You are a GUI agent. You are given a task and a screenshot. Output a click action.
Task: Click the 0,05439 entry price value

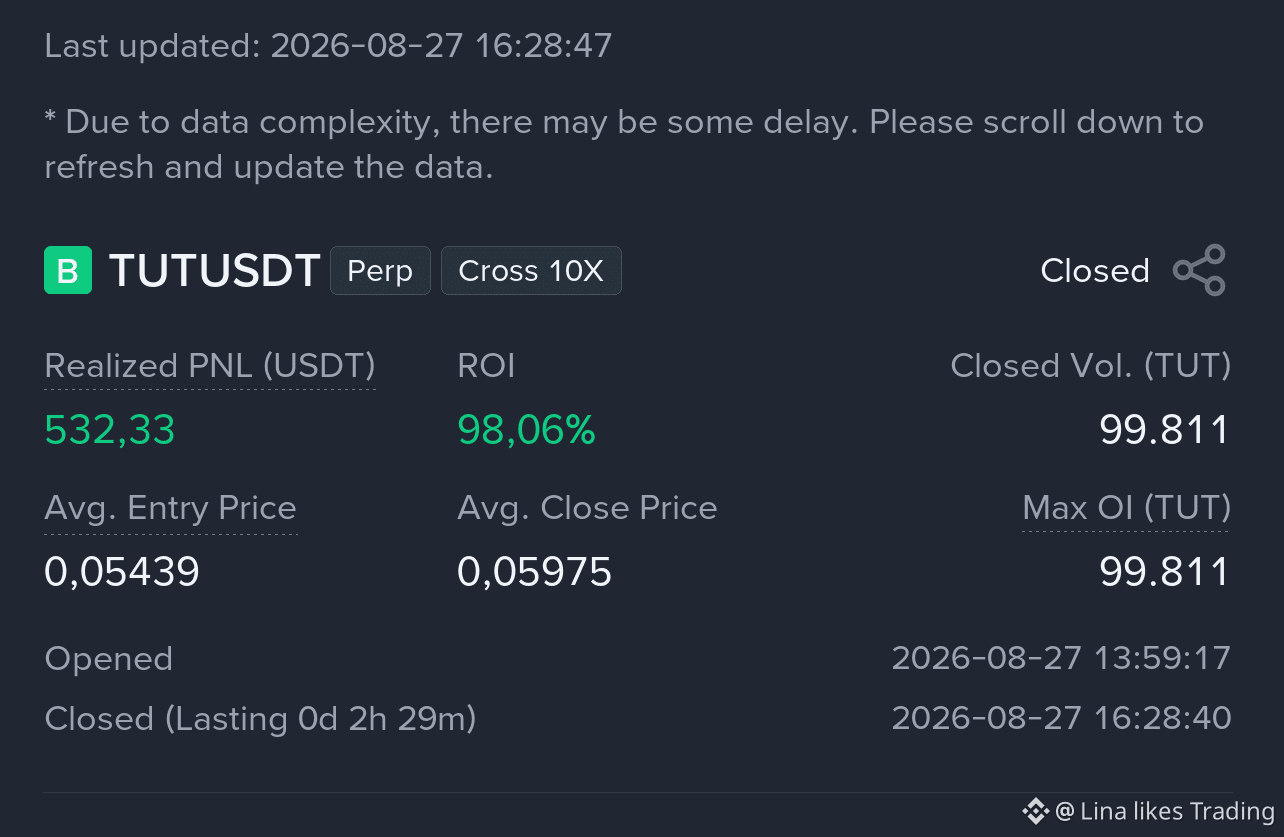[x=122, y=572]
